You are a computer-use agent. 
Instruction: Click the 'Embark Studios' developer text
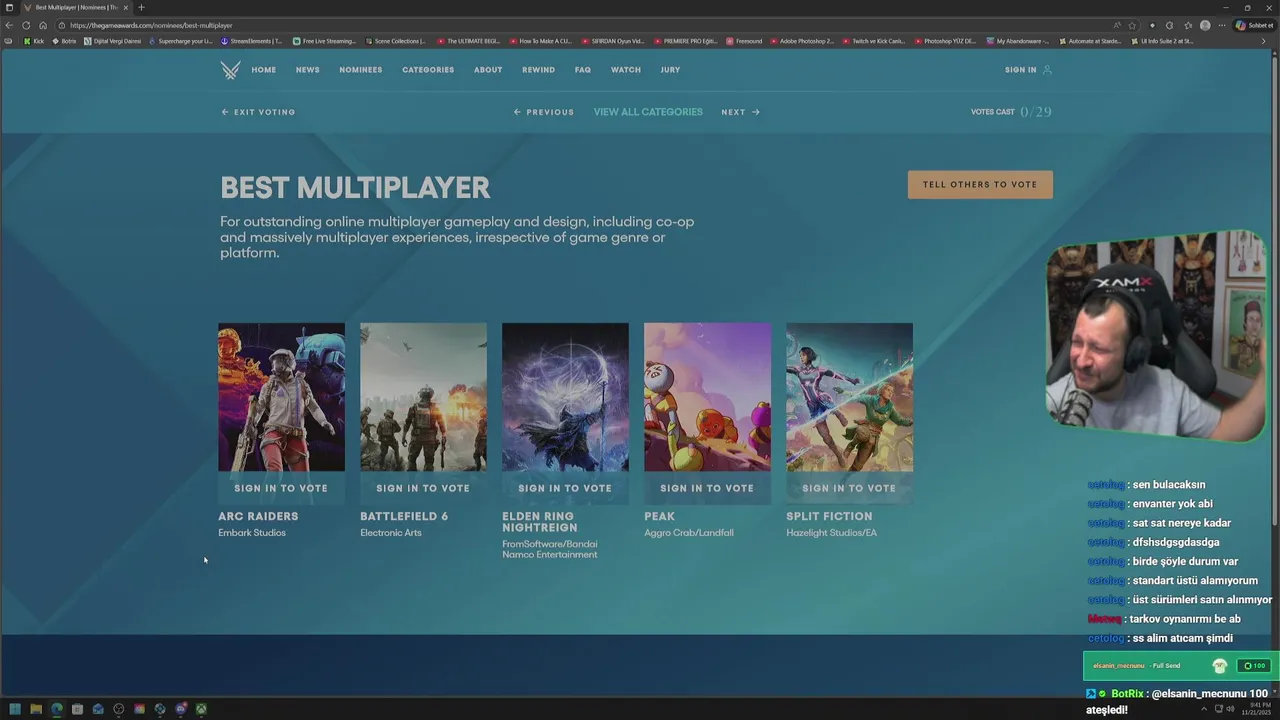252,533
